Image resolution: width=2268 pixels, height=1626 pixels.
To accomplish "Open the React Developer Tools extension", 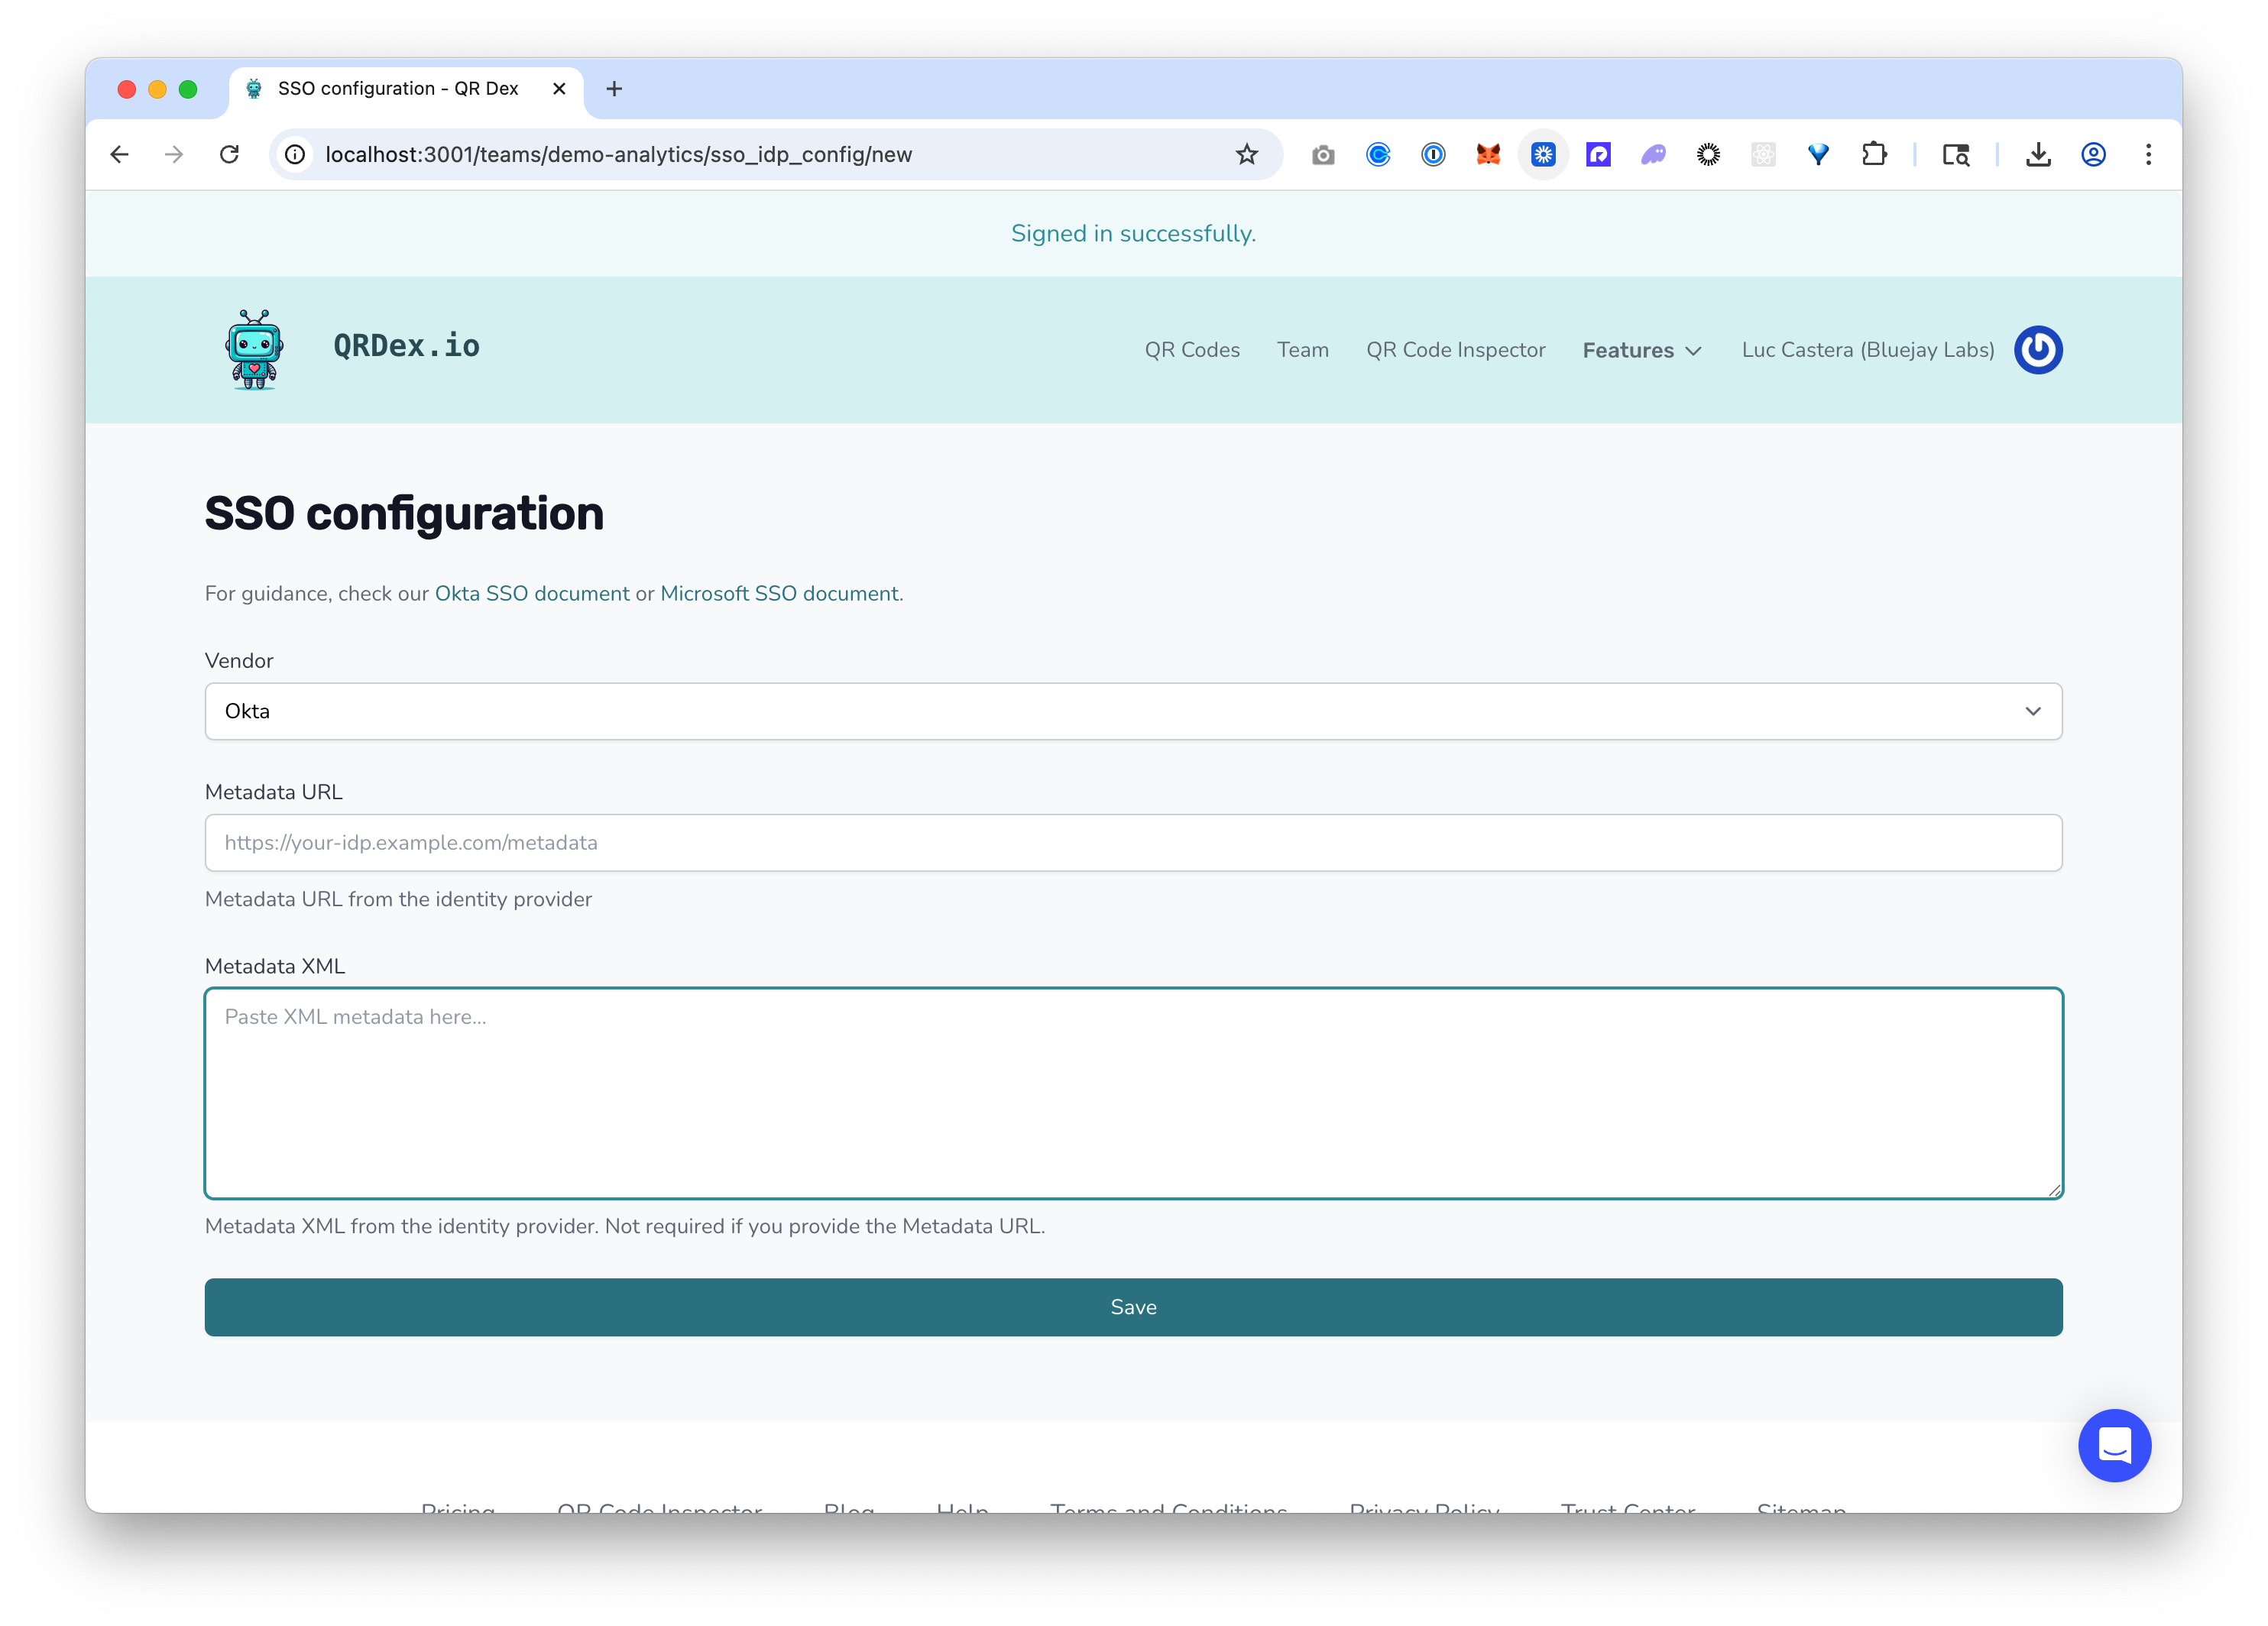I will 1763,154.
